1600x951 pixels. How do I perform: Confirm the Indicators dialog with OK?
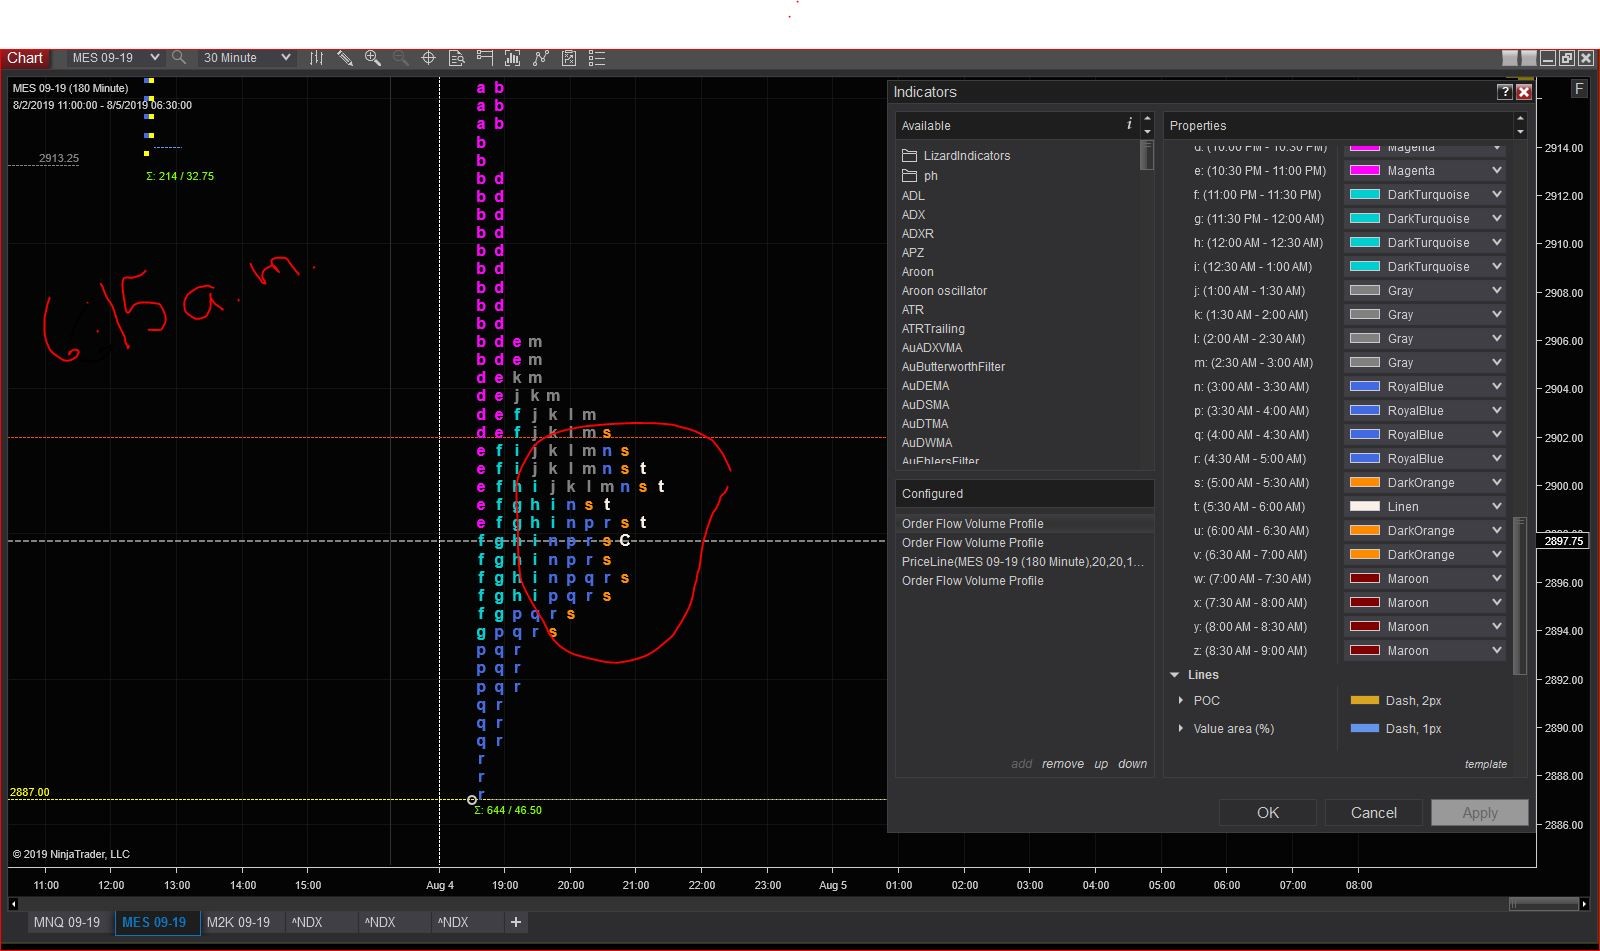point(1268,813)
